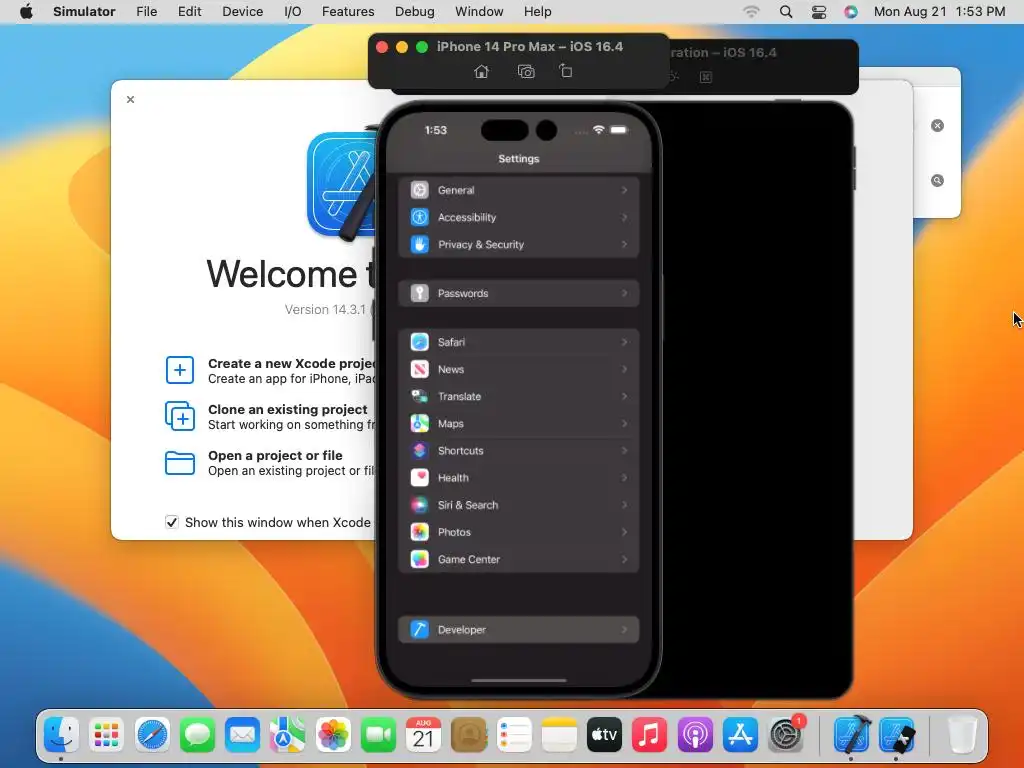Image resolution: width=1024 pixels, height=768 pixels.
Task: Close the Welcome to Xcode window
Action: click(x=131, y=99)
